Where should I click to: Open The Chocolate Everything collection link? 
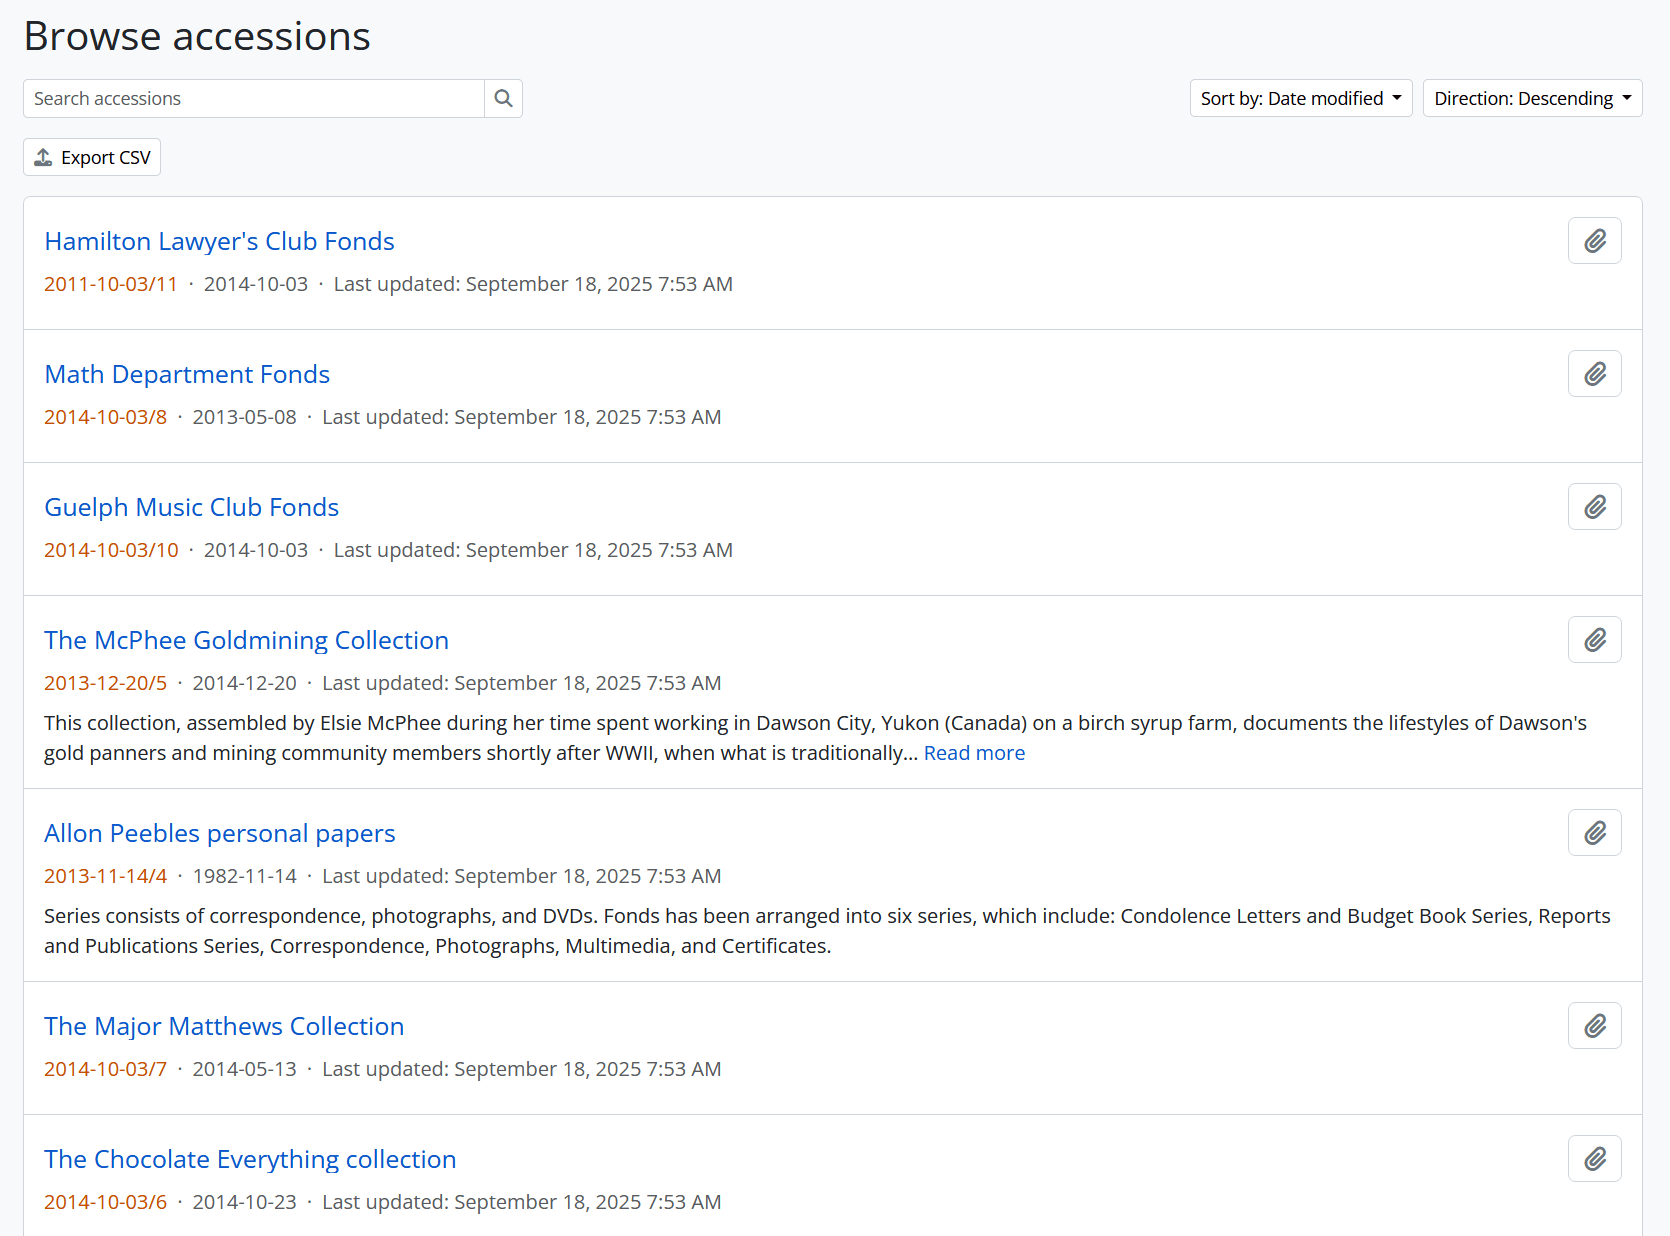click(x=250, y=1159)
